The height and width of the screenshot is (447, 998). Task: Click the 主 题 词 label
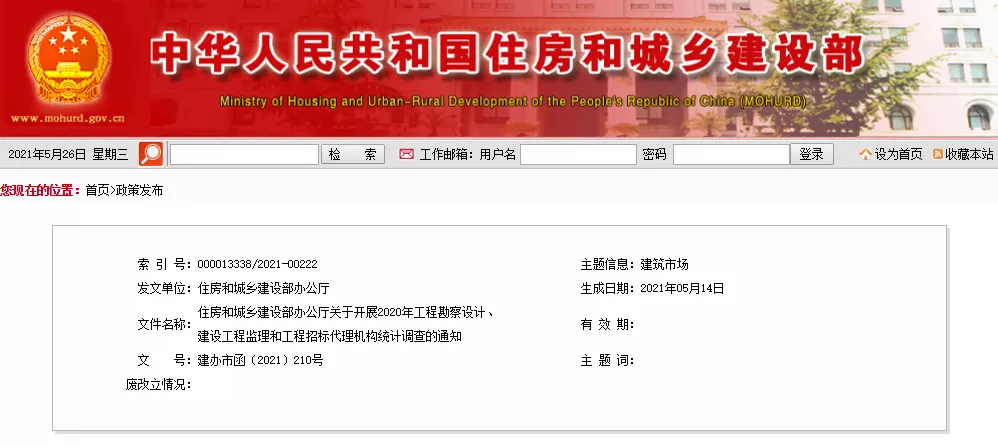(x=607, y=360)
